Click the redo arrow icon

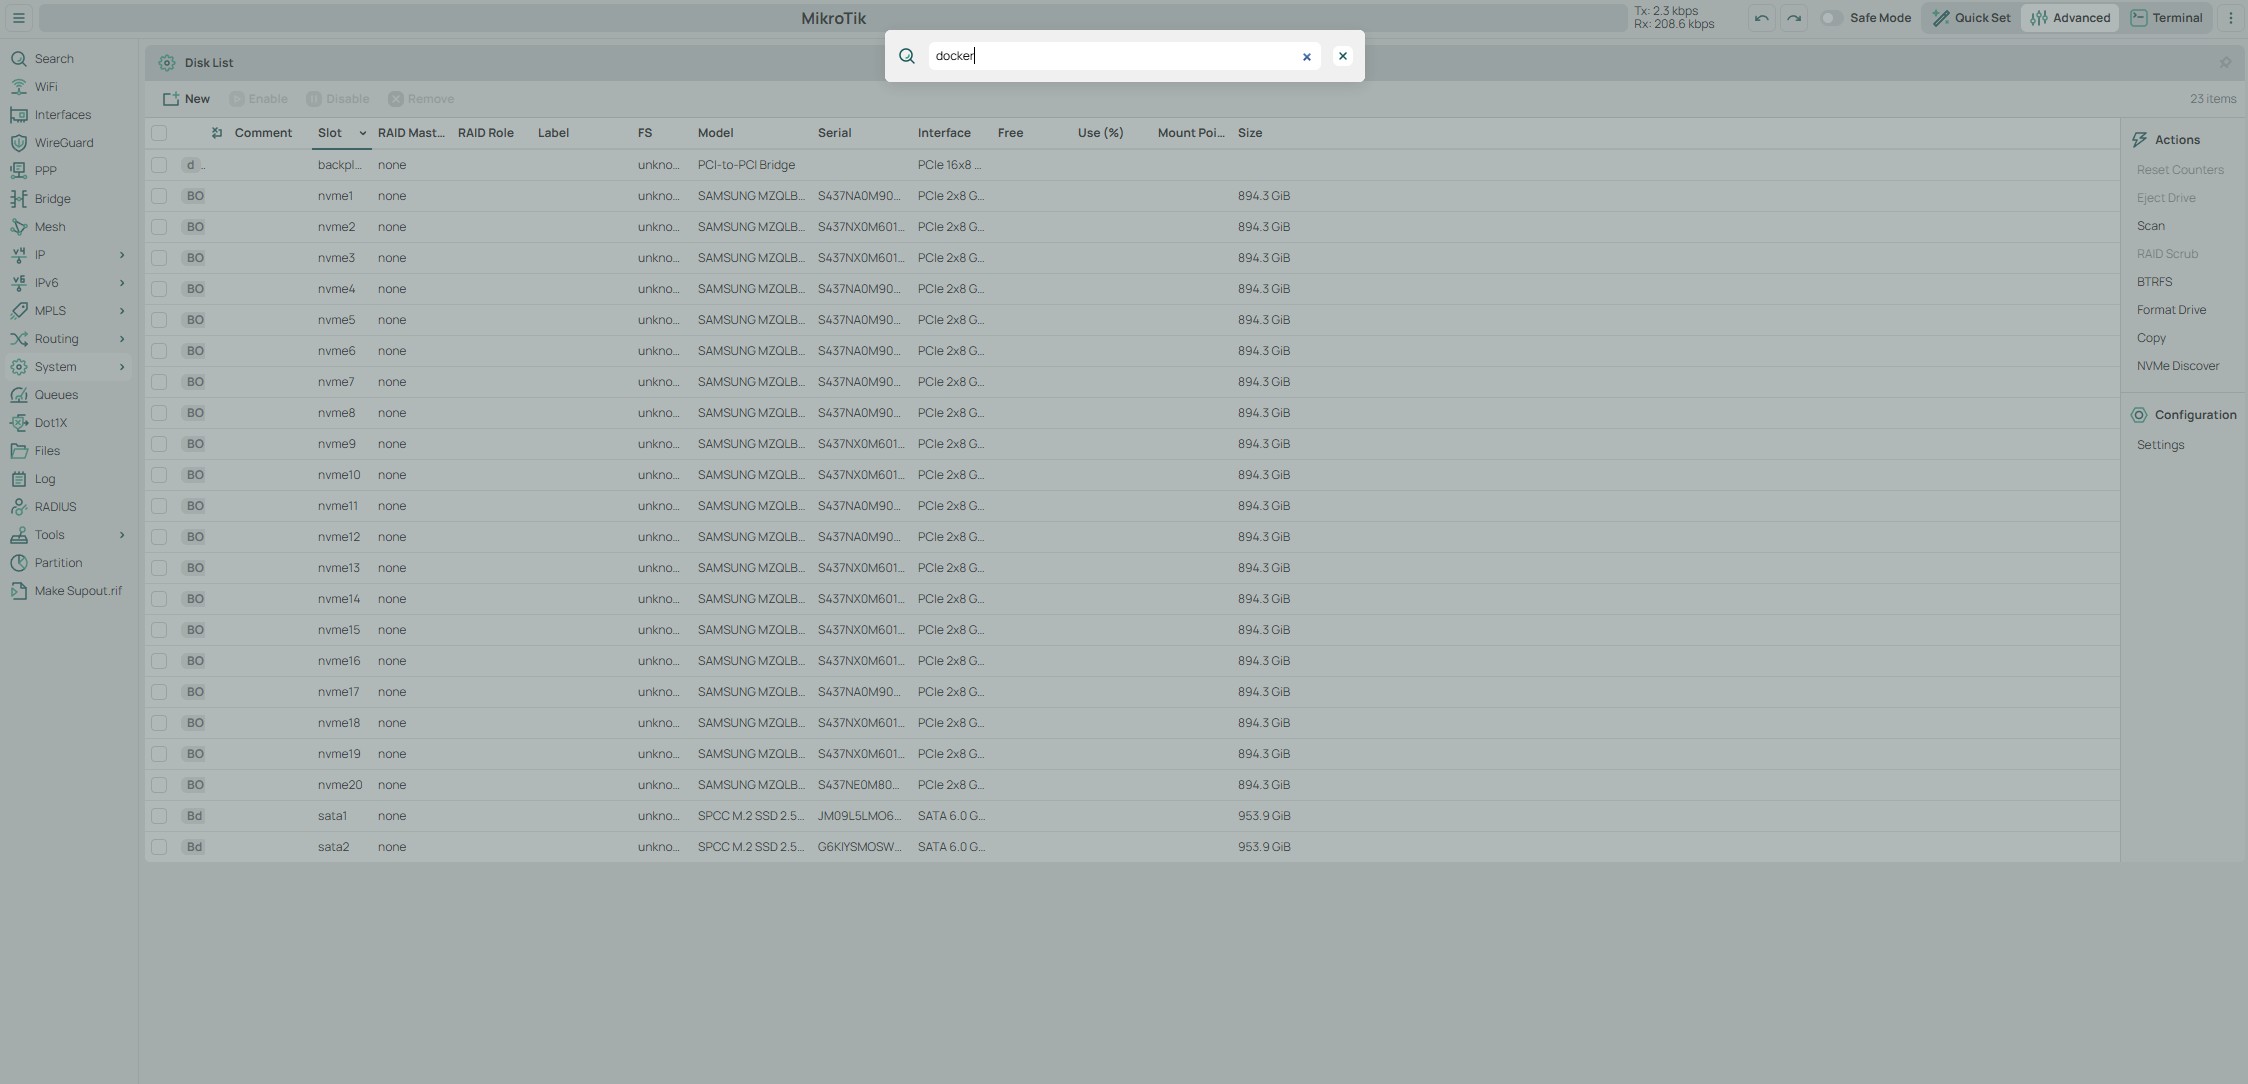click(x=1794, y=18)
